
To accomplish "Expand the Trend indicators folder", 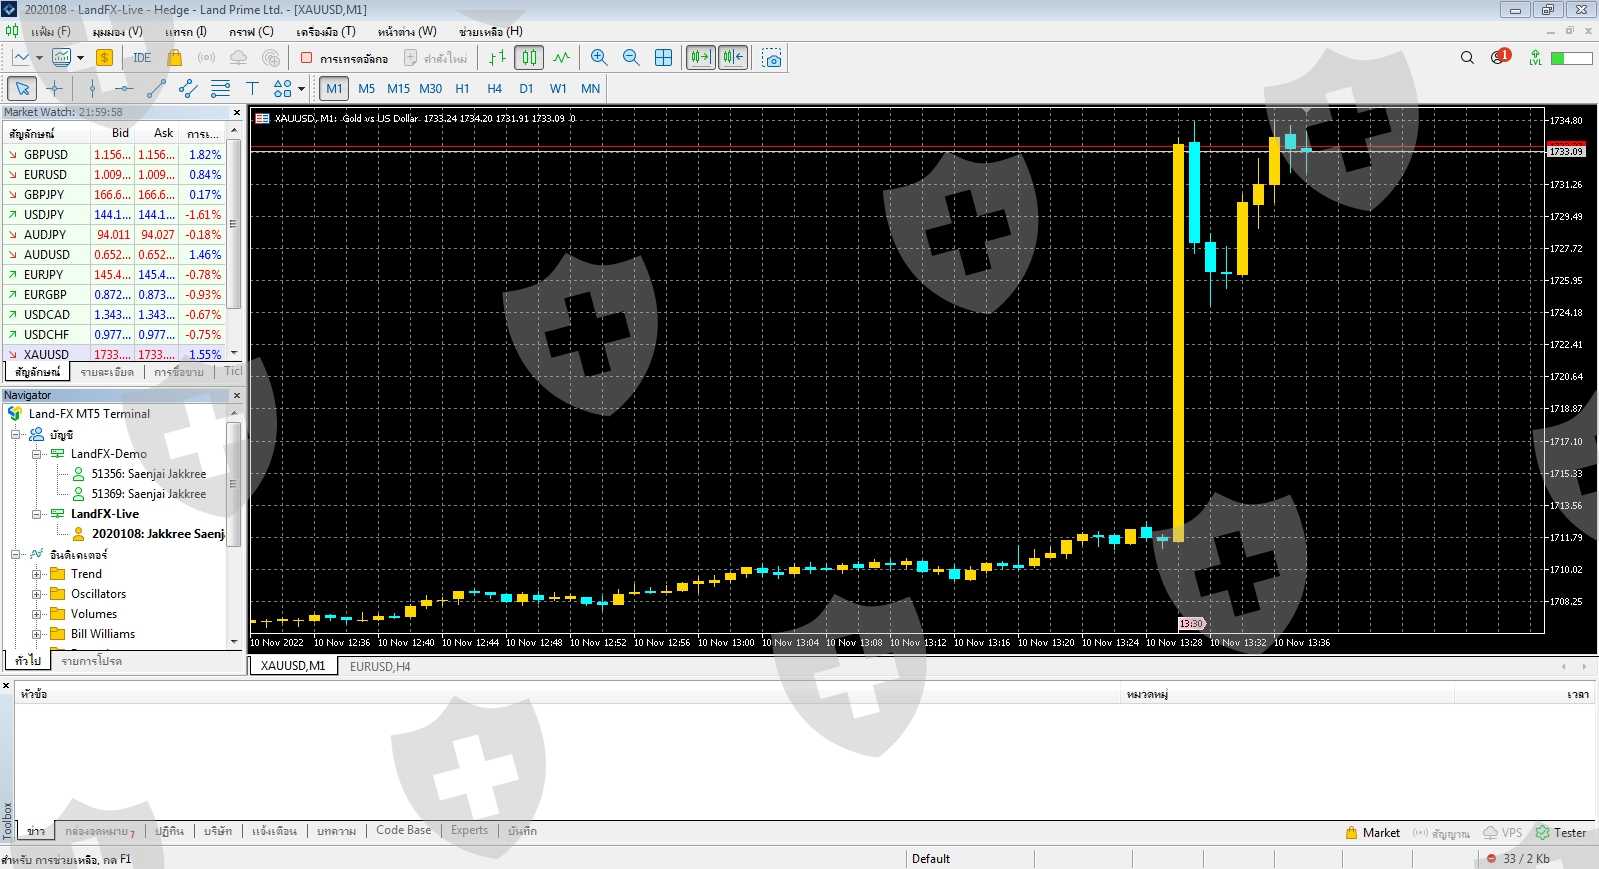I will (x=37, y=574).
